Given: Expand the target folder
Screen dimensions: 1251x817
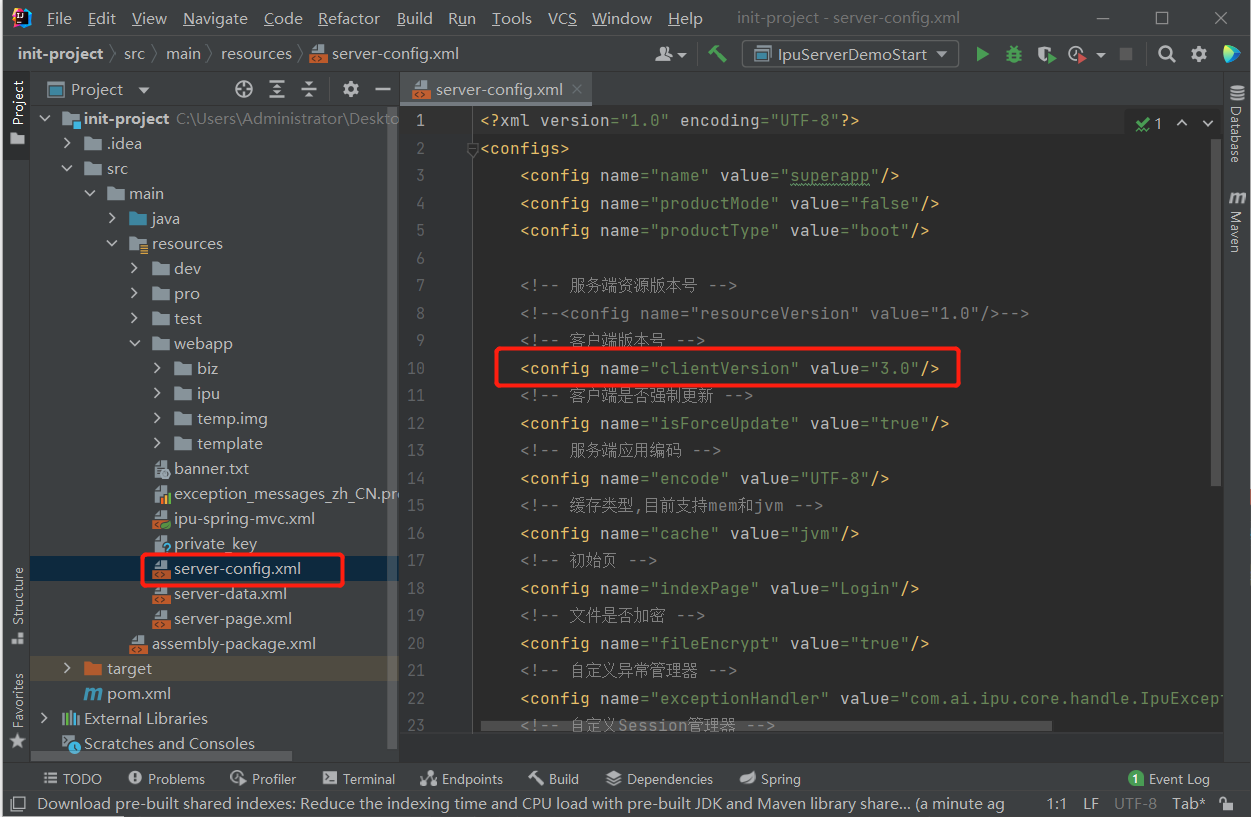Looking at the screenshot, I should pos(67,668).
